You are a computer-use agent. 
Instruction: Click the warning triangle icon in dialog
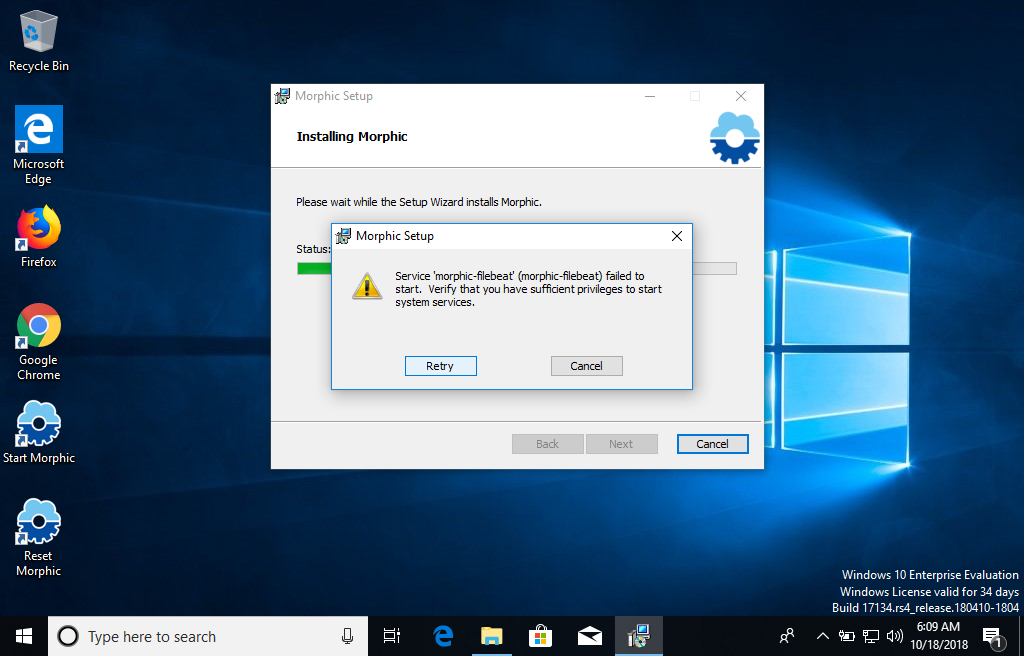tap(367, 286)
